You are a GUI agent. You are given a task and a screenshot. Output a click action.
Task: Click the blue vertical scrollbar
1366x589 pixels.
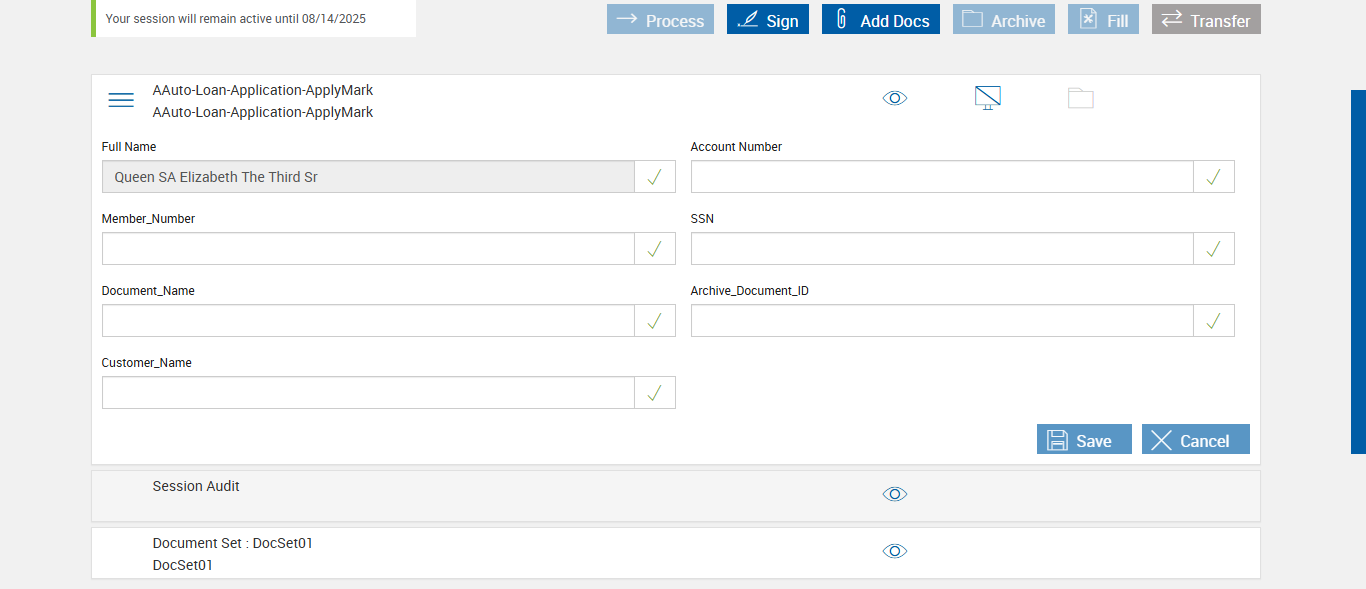[x=1358, y=272]
